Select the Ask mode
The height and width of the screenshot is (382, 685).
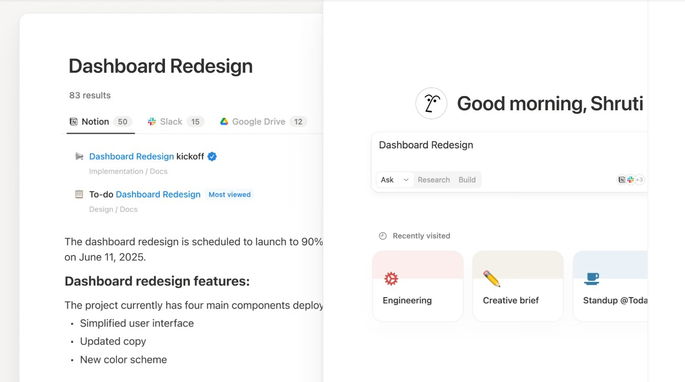[x=387, y=180]
